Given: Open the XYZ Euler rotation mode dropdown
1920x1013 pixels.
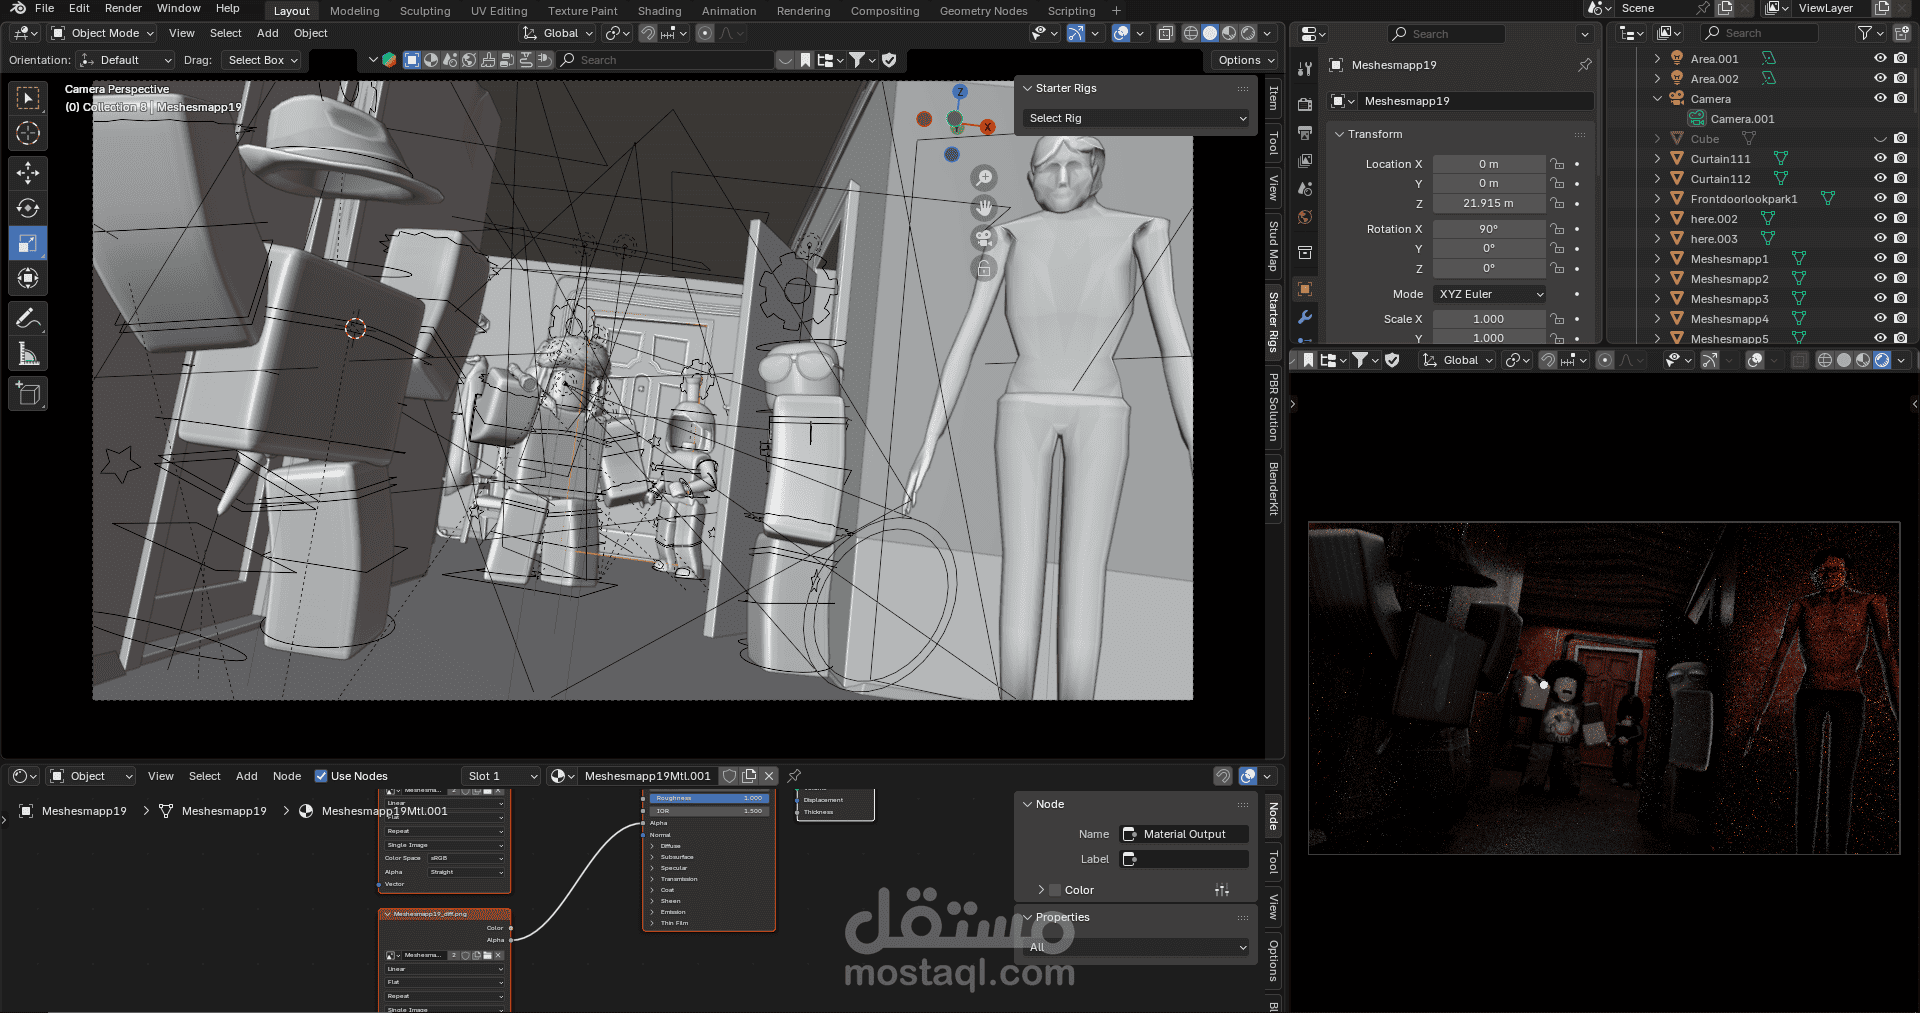Looking at the screenshot, I should point(1490,294).
